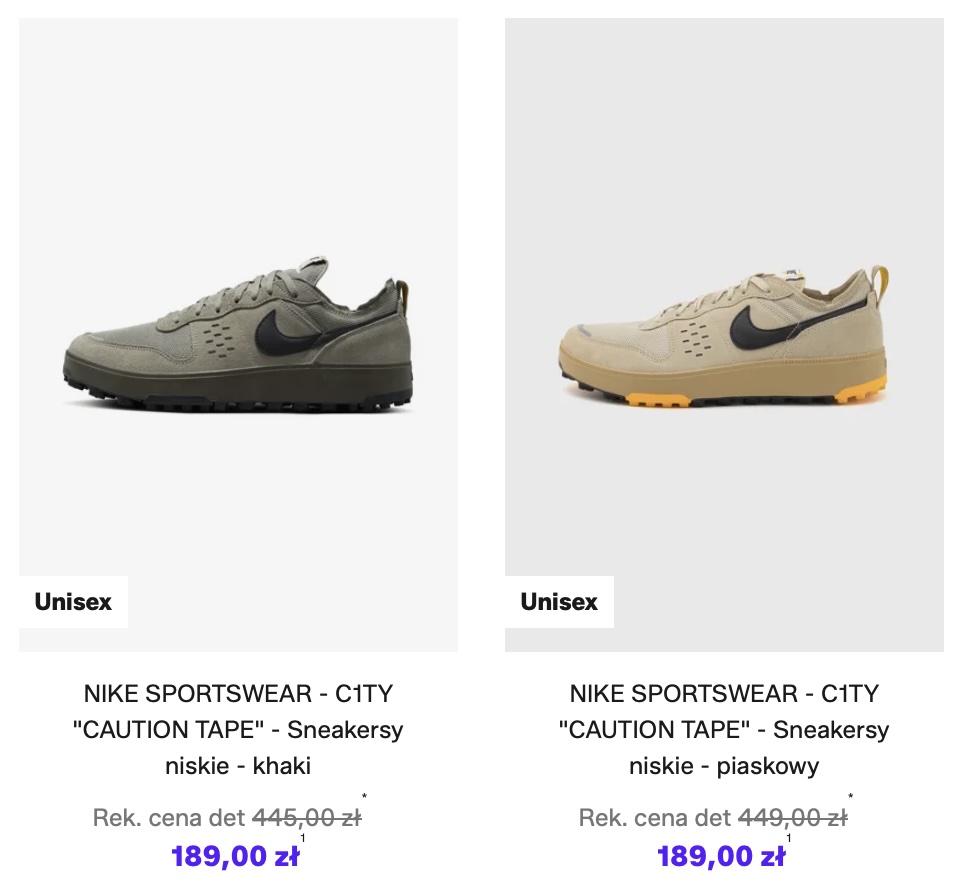Screen dimensions: 968x892
Task: Open the khaki sneaker product photo
Action: coord(238,300)
